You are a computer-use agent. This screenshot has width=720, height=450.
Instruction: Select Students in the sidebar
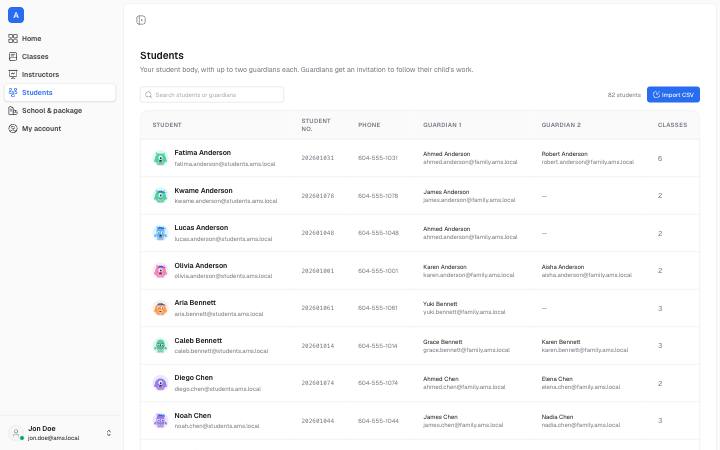(60, 92)
